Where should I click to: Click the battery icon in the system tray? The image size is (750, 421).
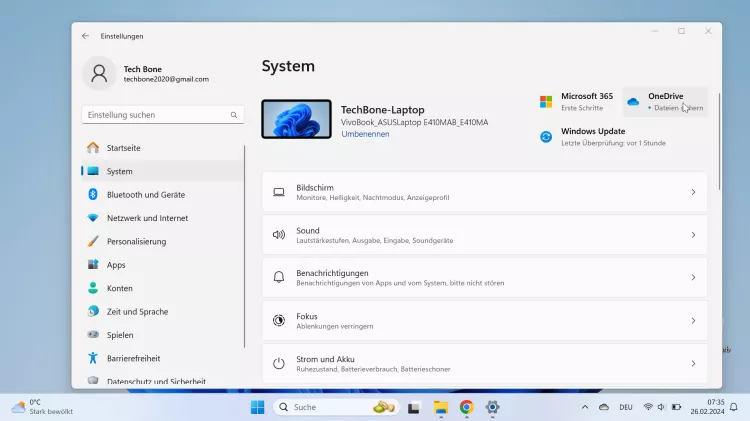676,407
